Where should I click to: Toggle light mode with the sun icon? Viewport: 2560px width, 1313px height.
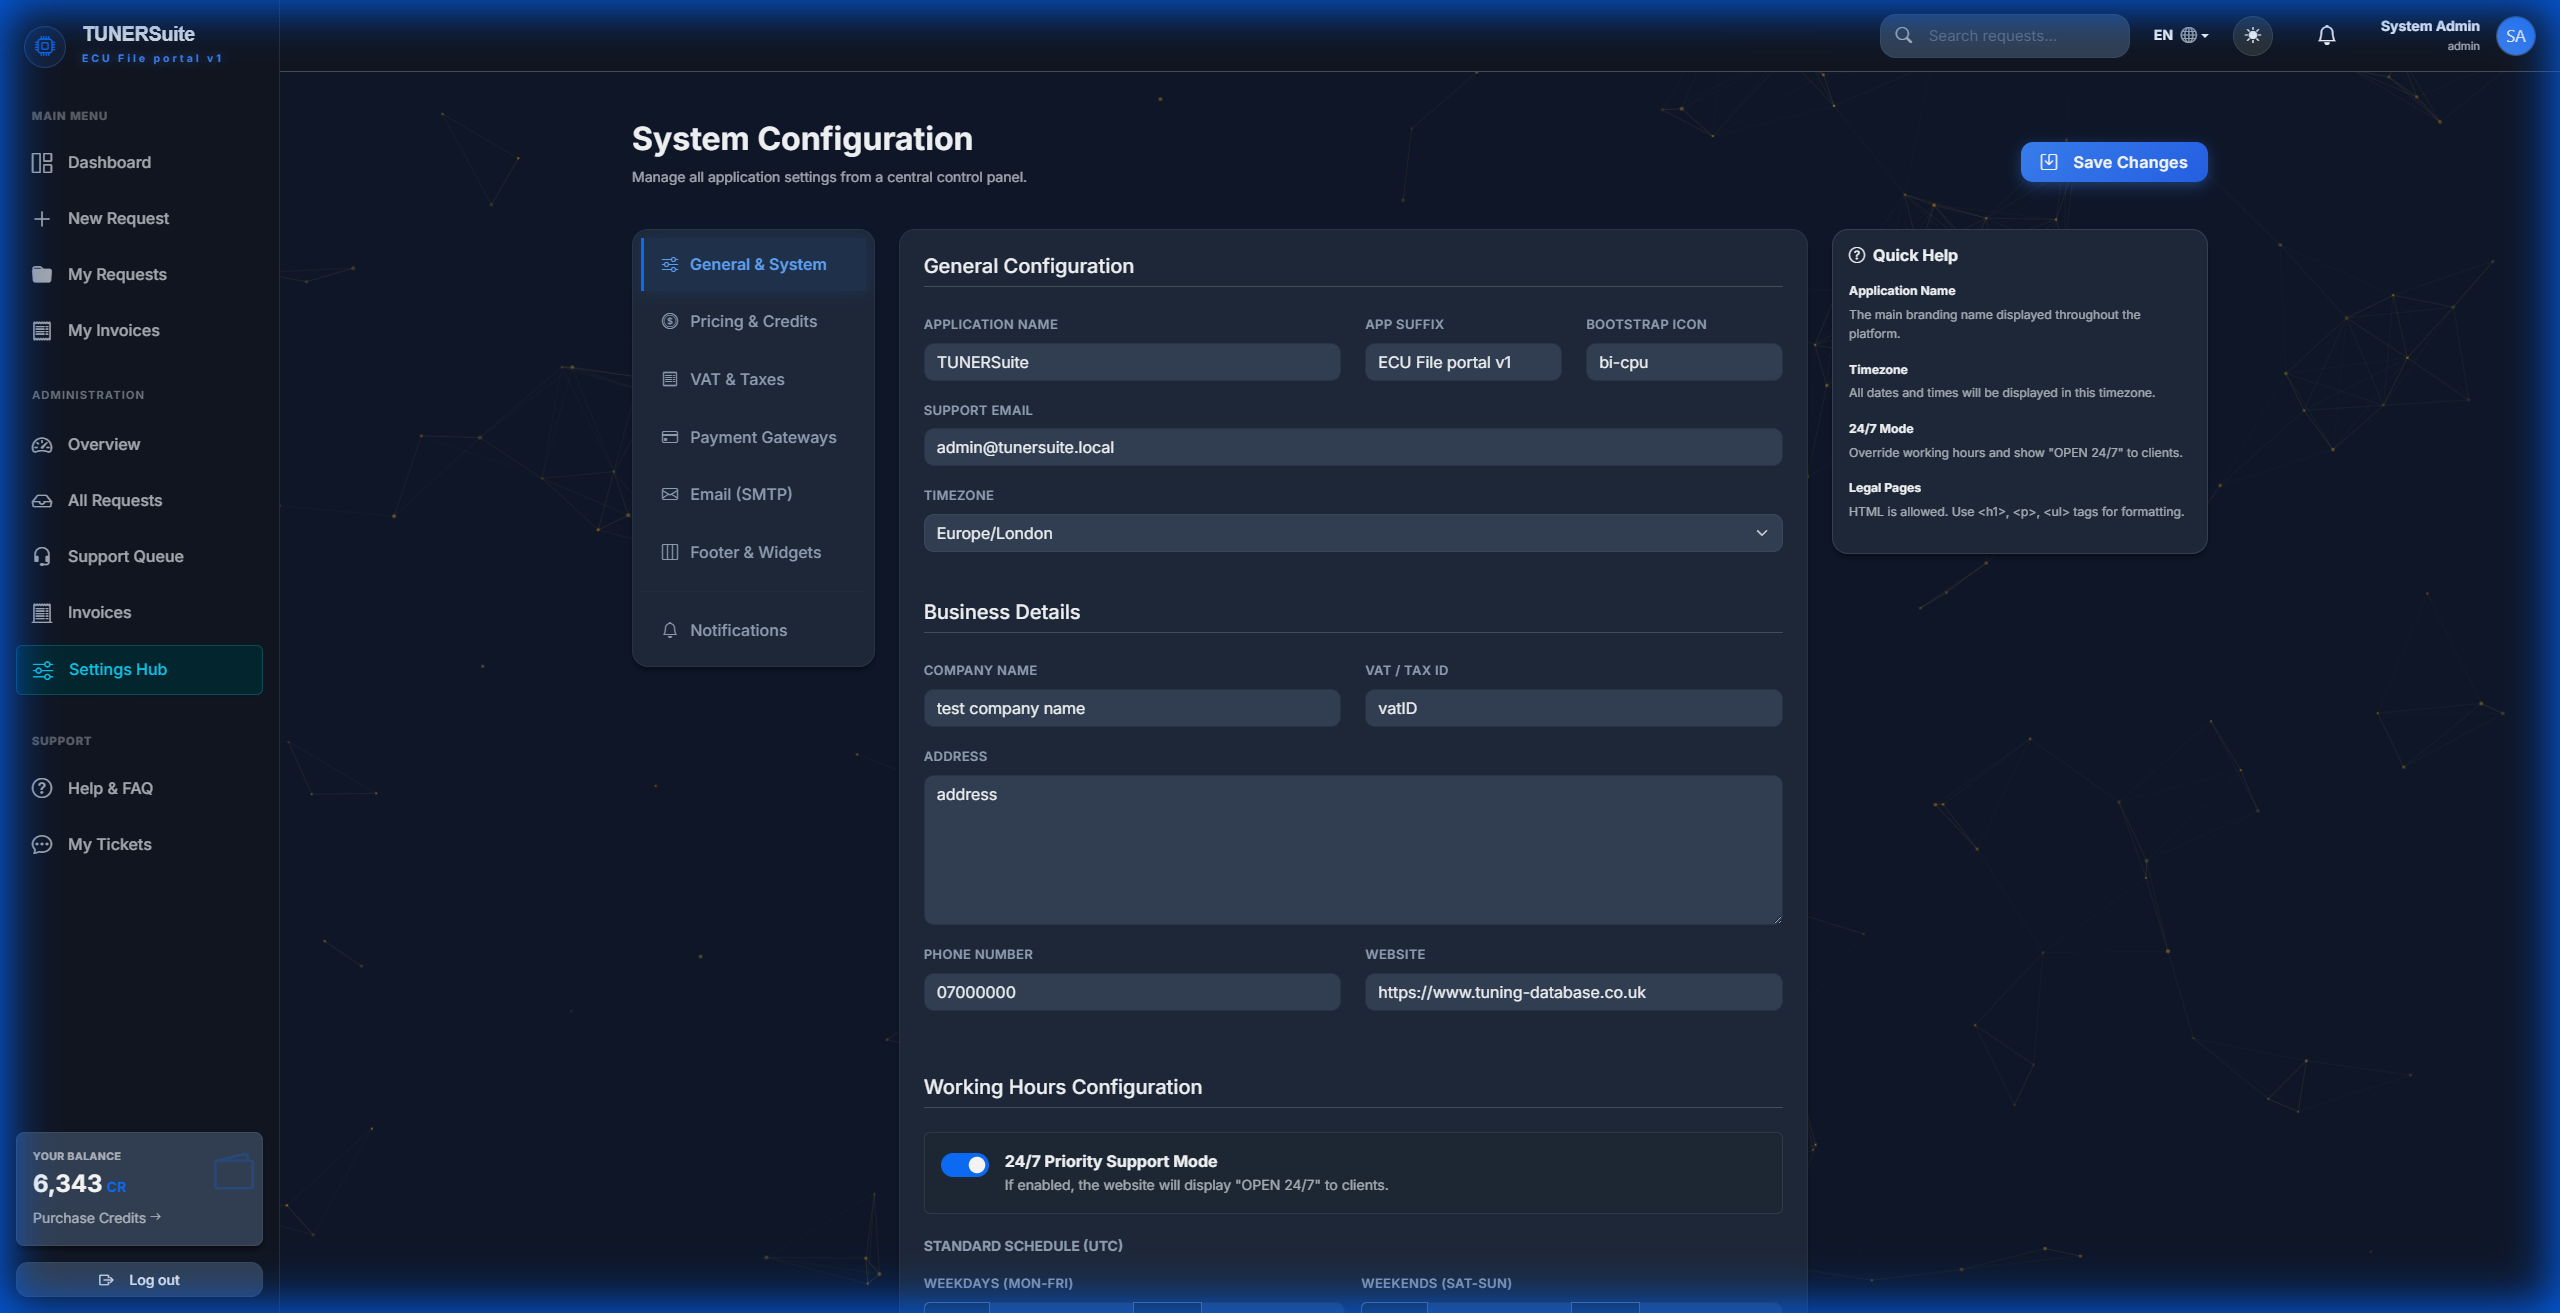2253,35
